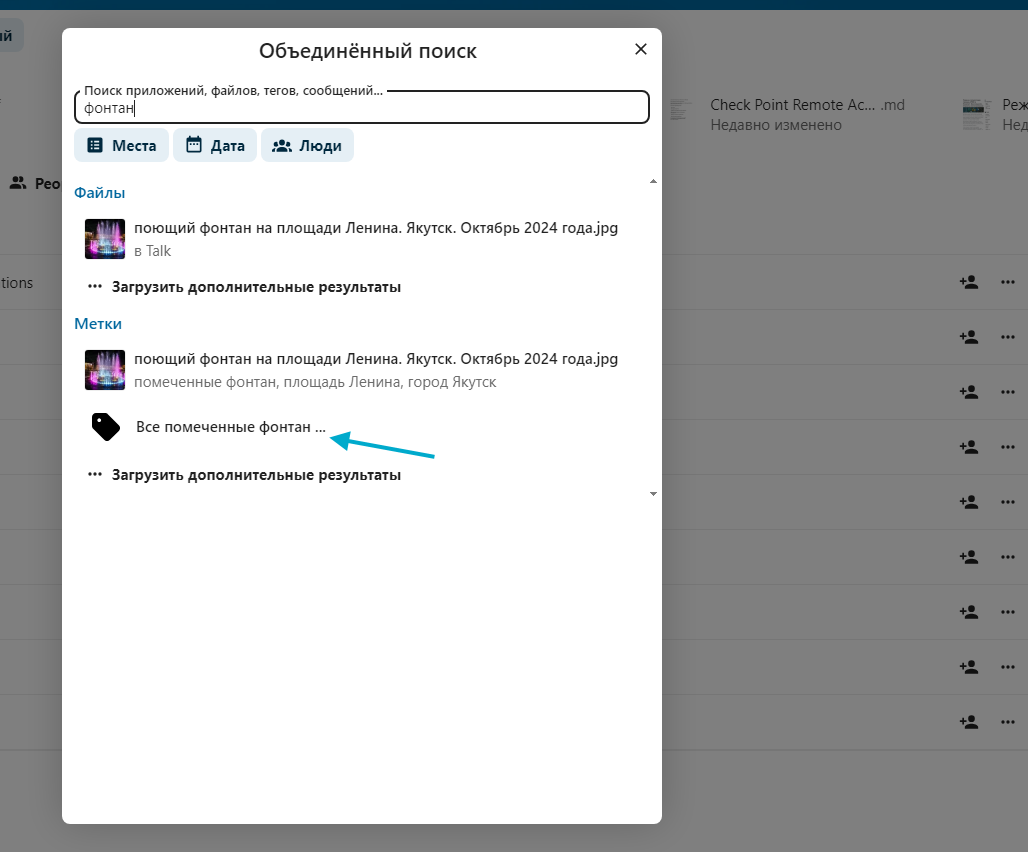
Task: Click the share icon in the bottommost file row
Action: (x=968, y=721)
